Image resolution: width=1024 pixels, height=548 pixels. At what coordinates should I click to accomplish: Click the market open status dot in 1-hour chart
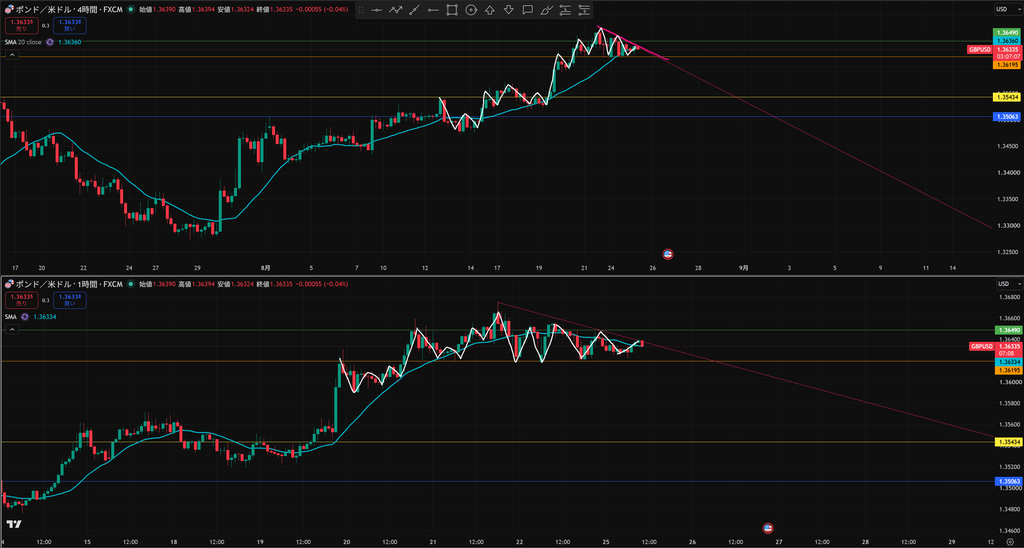131,284
